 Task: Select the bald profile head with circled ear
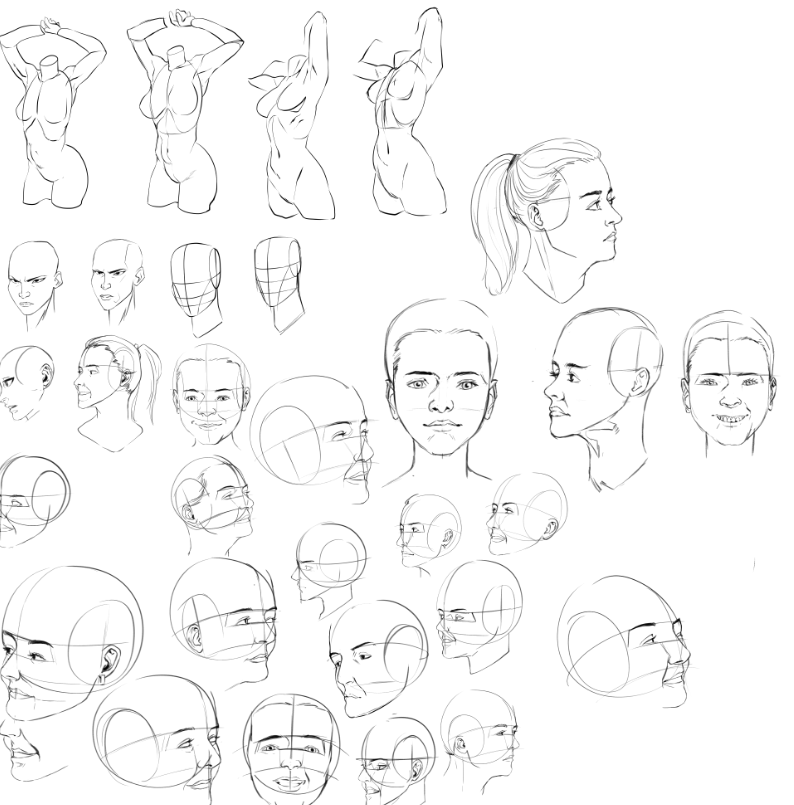603,399
